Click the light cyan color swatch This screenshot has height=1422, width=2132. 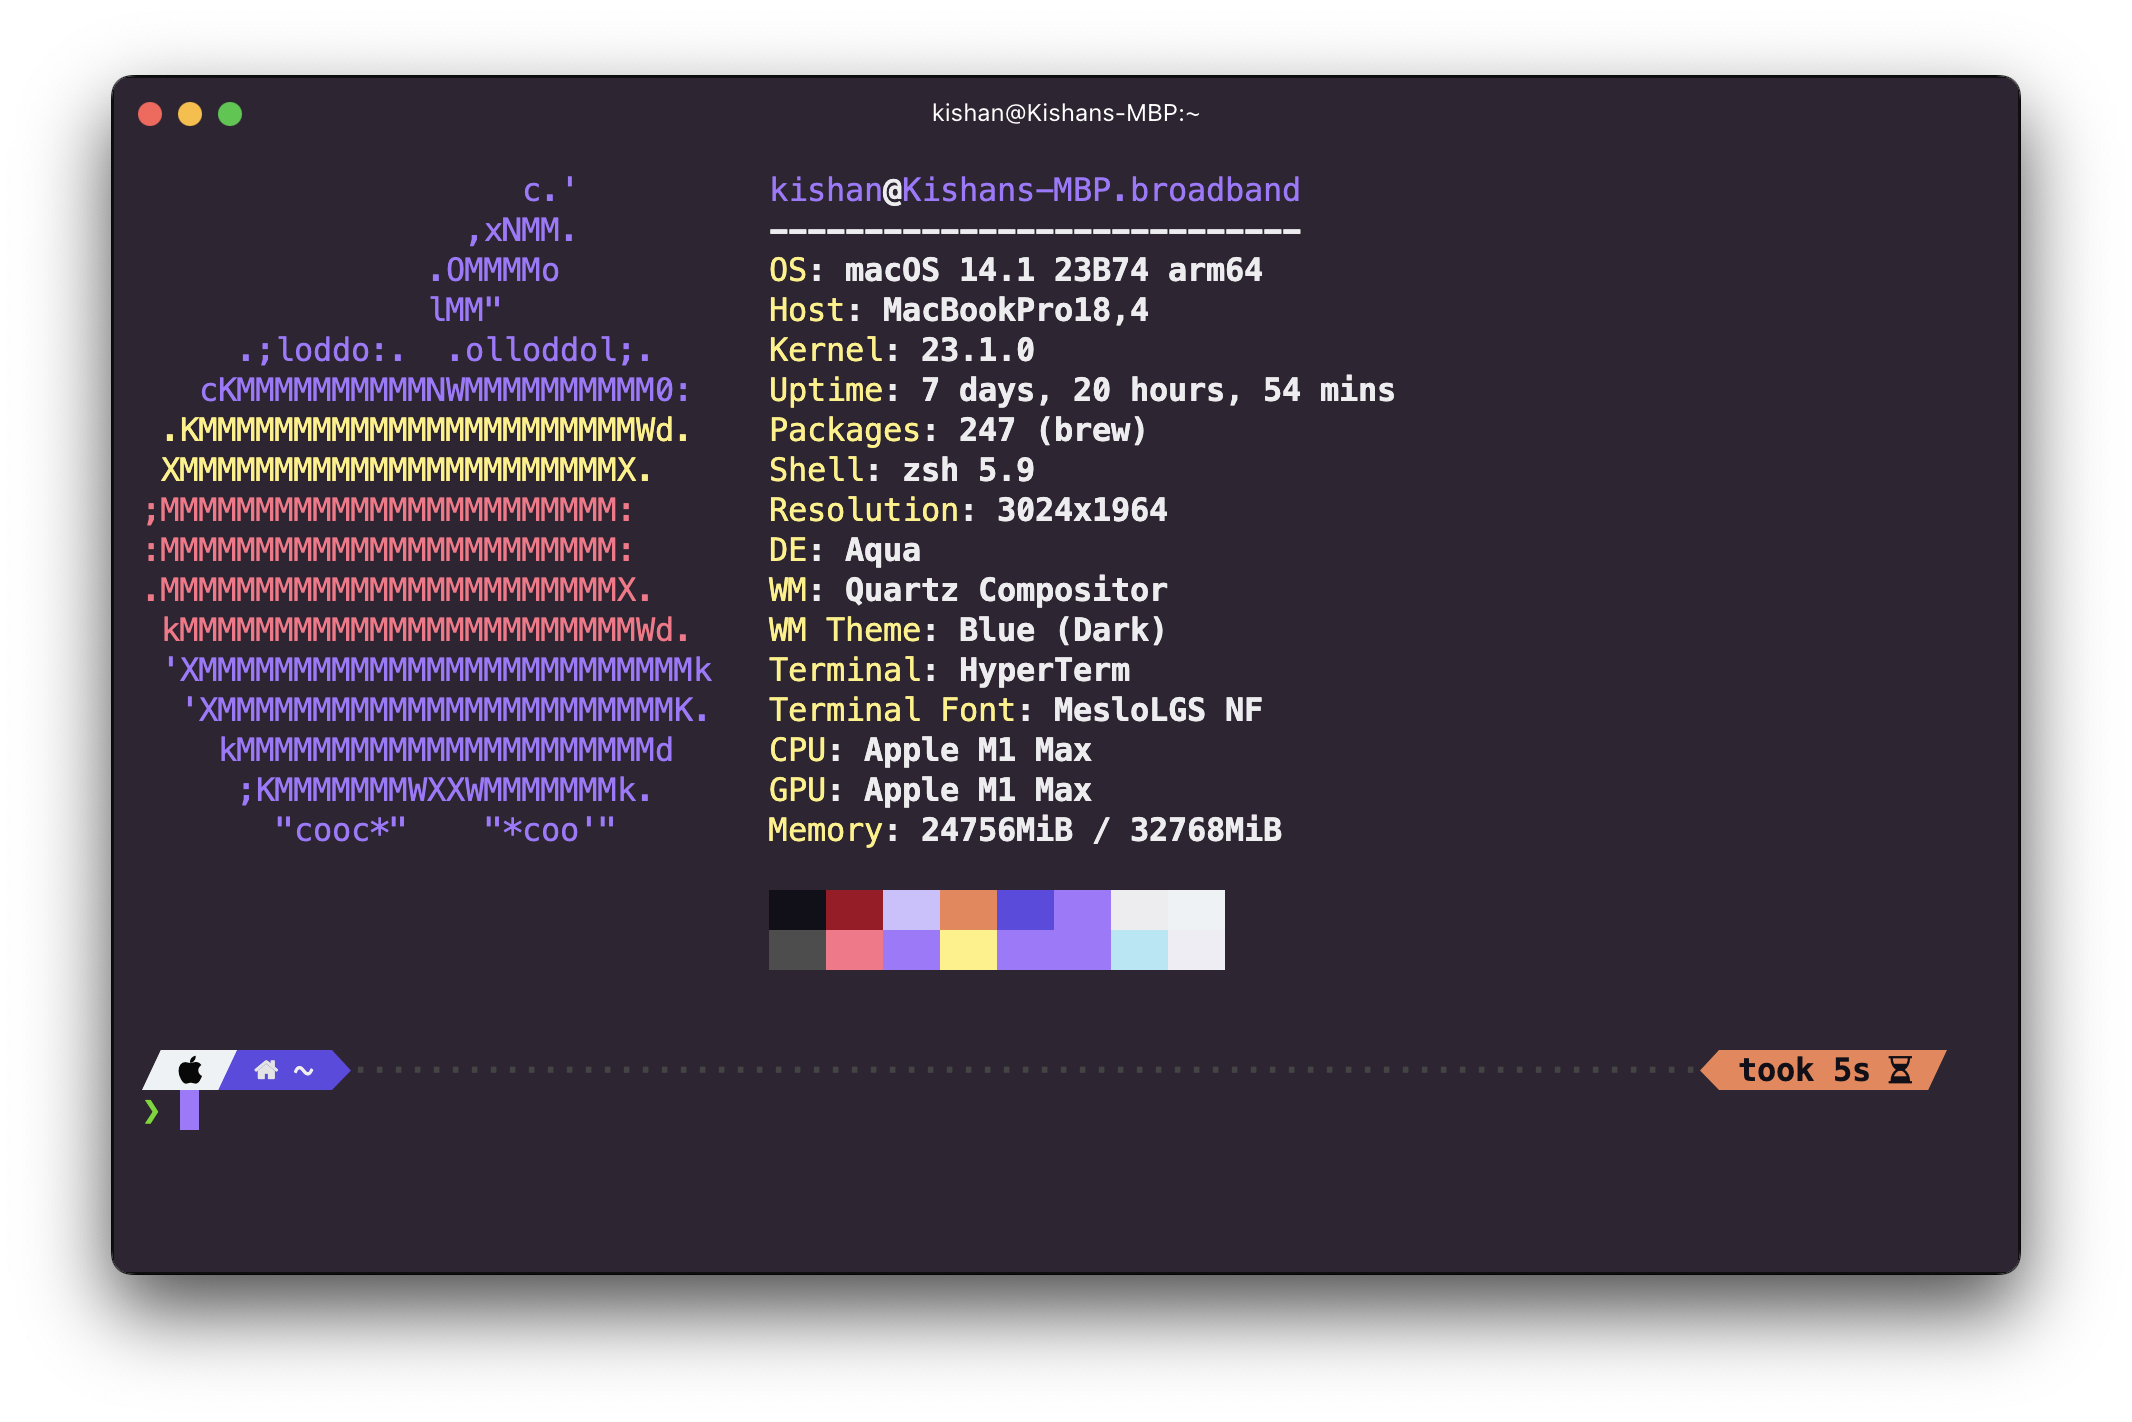[1139, 950]
